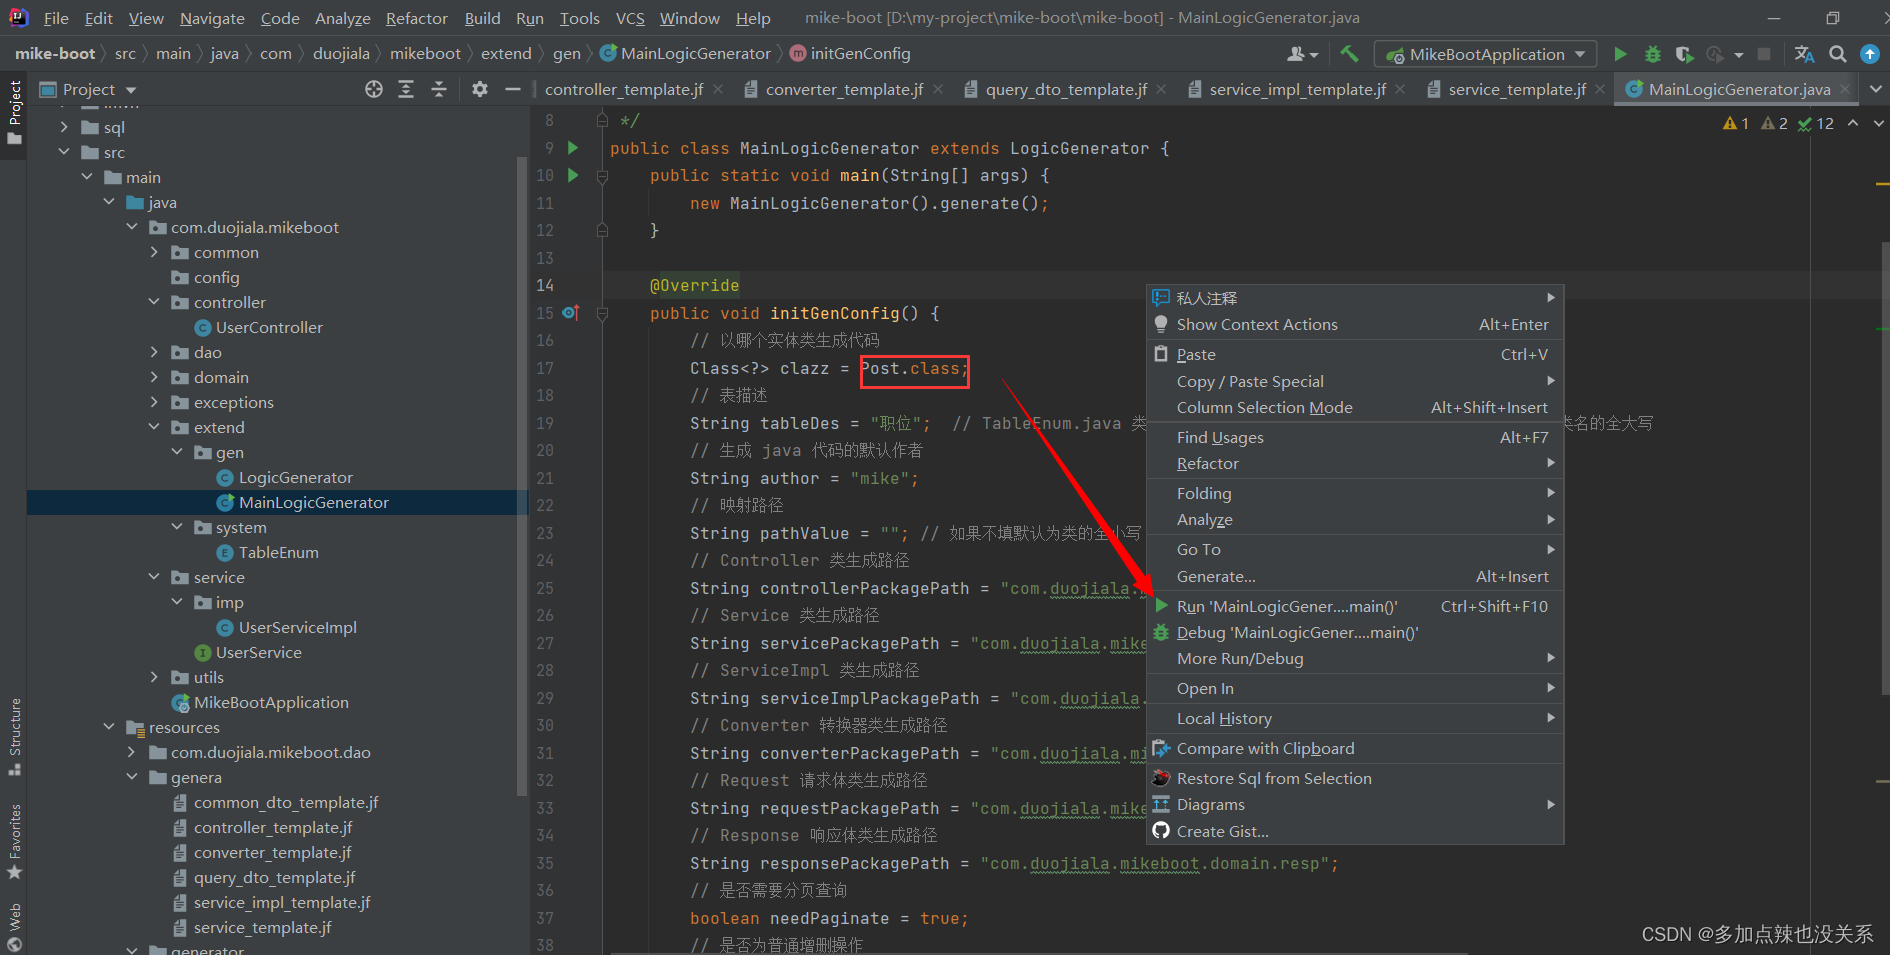1890x955 pixels.
Task: Open the VCS menu
Action: click(630, 18)
